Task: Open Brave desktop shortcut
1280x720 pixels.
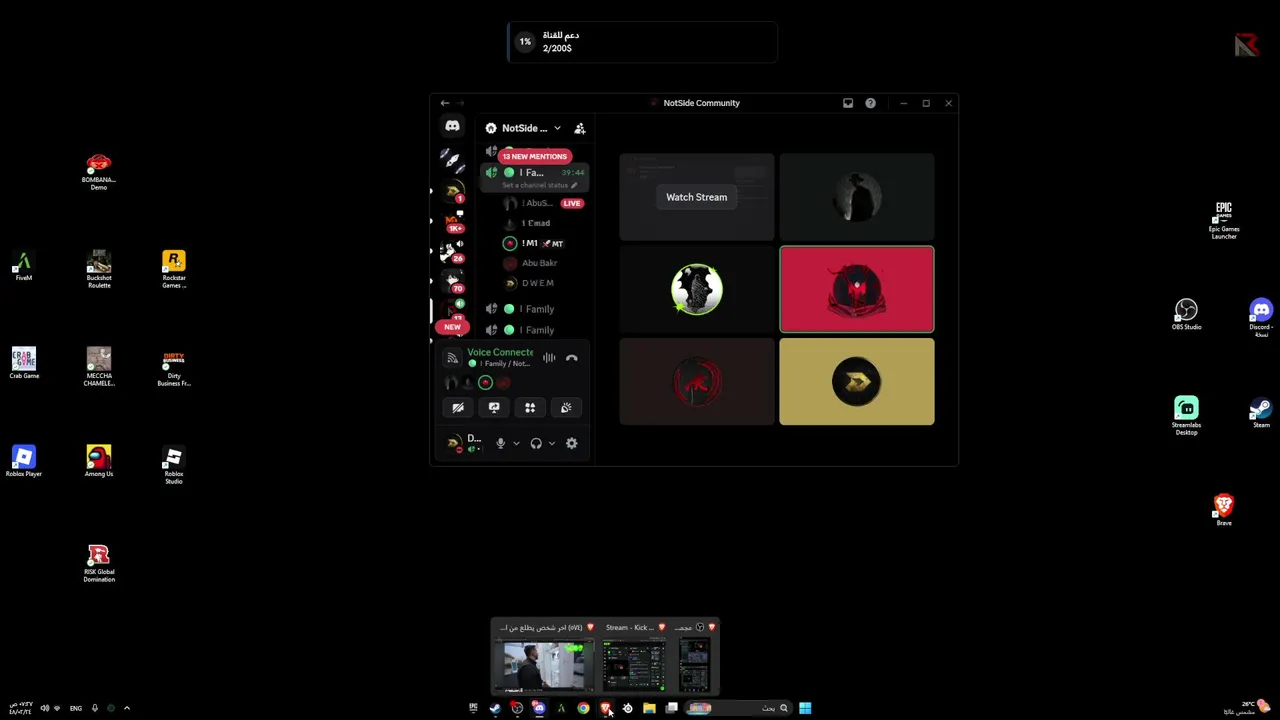Action: click(x=1224, y=510)
